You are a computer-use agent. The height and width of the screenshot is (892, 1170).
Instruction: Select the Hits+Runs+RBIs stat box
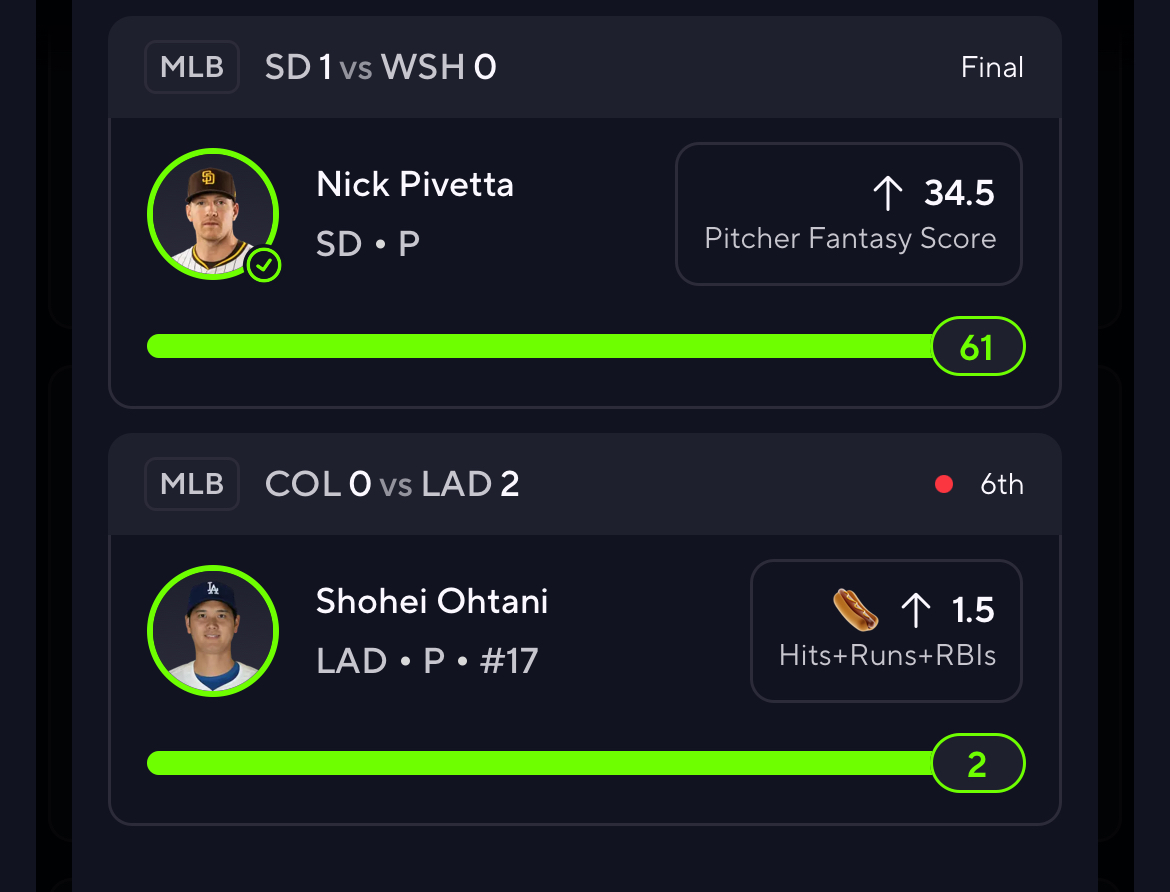pyautogui.click(x=886, y=631)
